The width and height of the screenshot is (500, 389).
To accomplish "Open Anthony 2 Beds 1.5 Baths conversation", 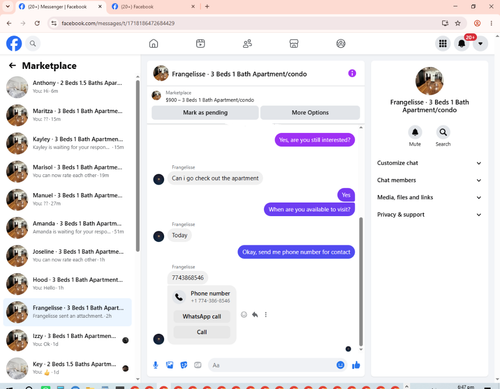I will point(67,87).
